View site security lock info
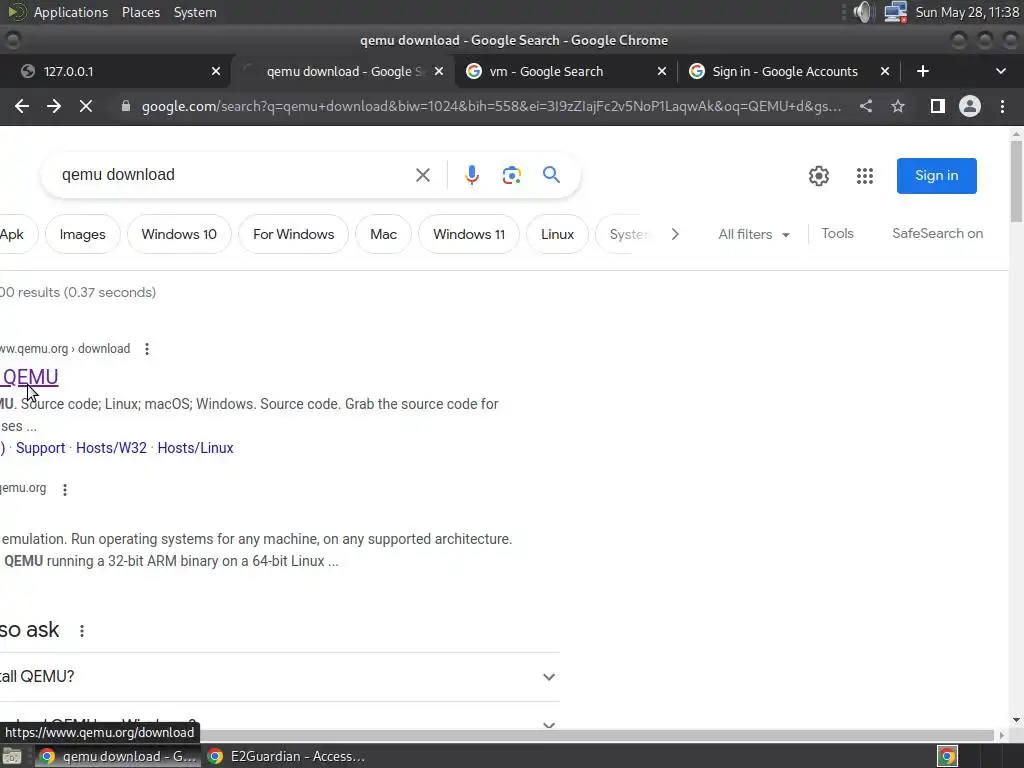The height and width of the screenshot is (768, 1024). [125, 106]
